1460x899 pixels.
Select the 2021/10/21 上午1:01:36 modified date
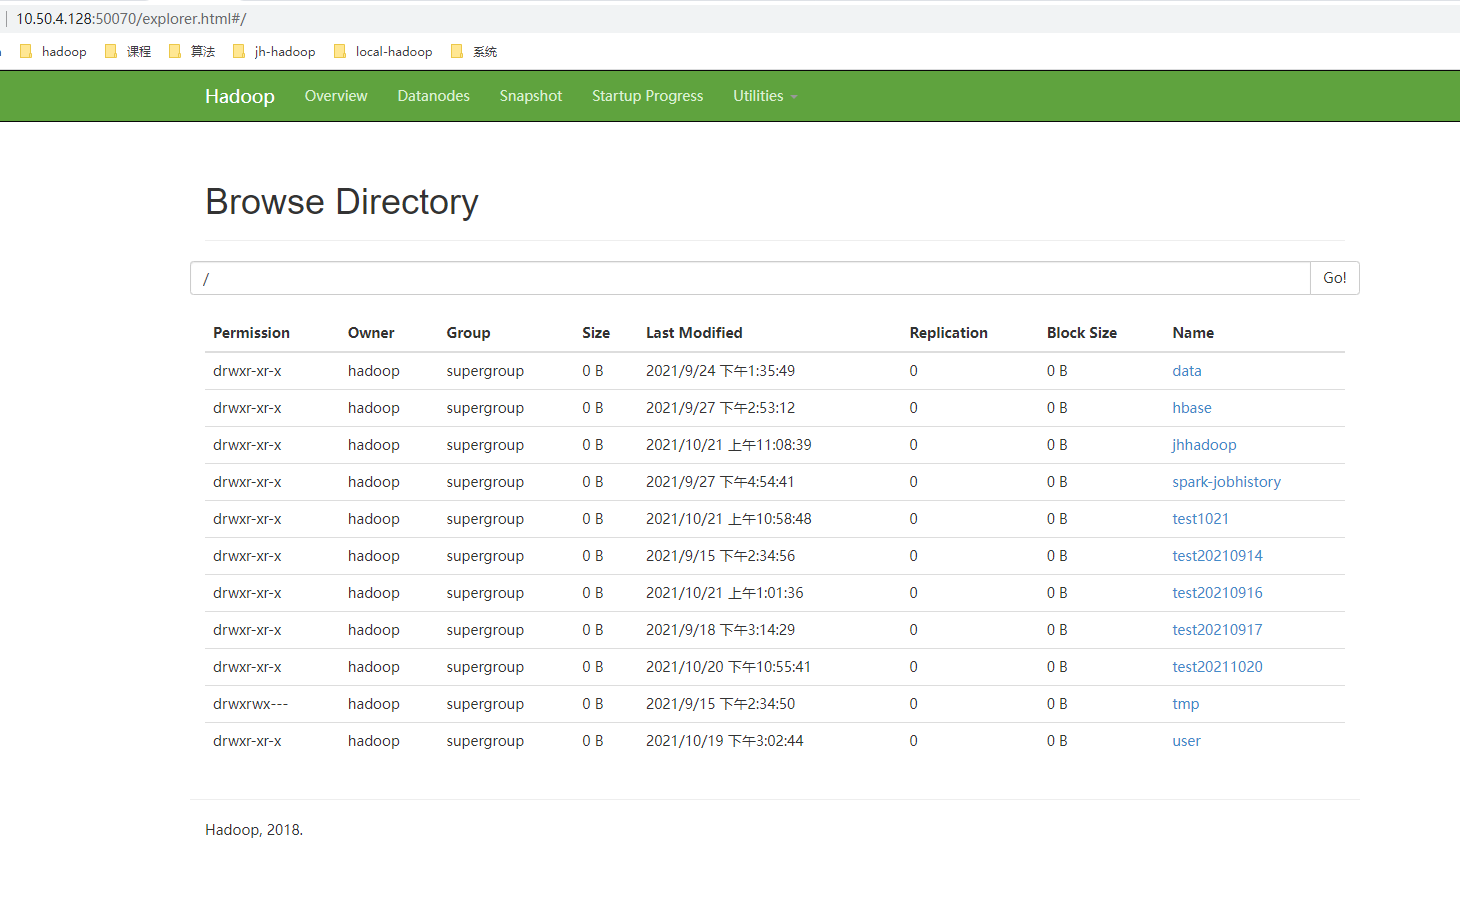click(724, 593)
